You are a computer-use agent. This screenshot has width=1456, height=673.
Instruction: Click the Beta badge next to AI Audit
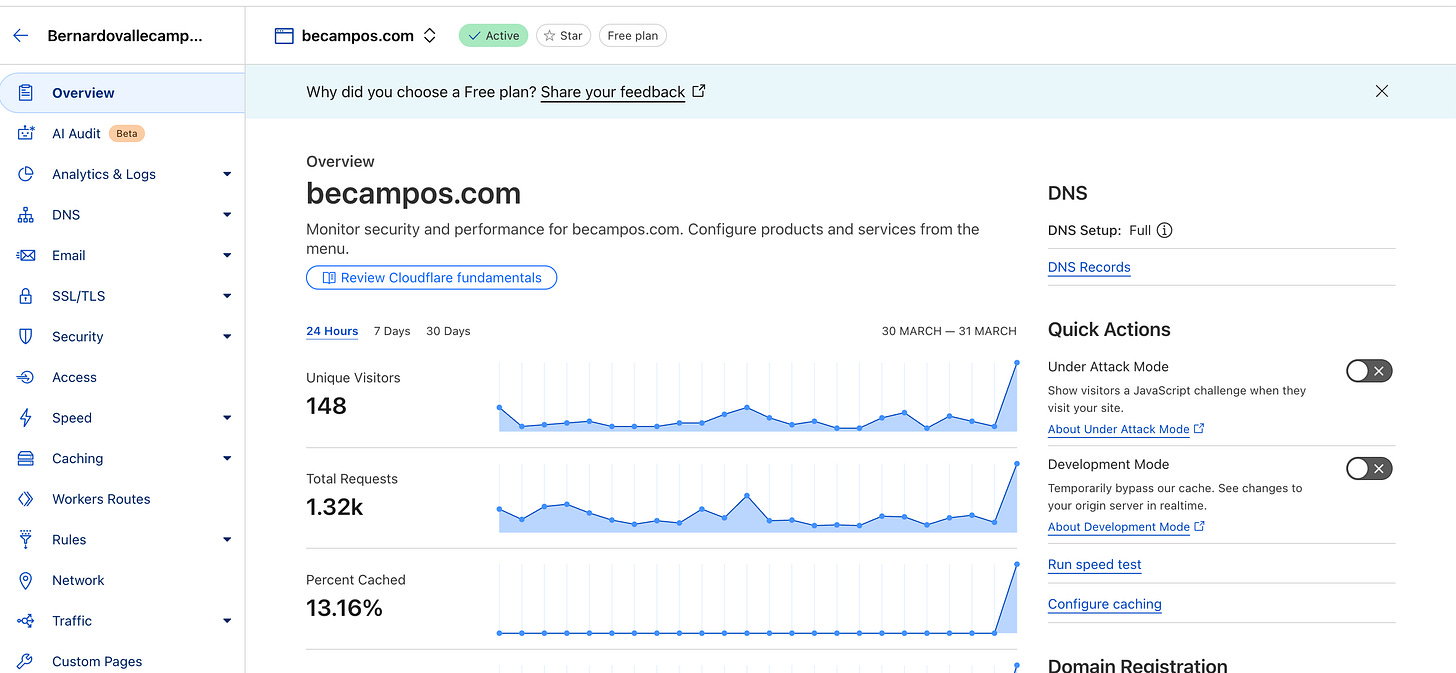pyautogui.click(x=127, y=133)
